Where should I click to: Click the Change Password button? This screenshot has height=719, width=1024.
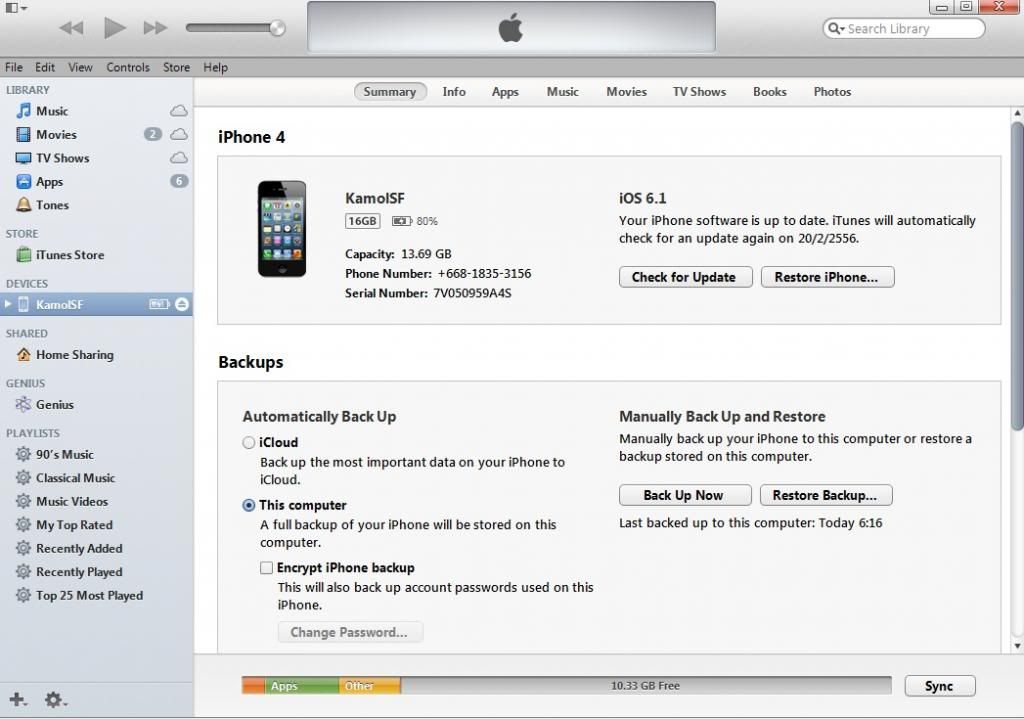coord(350,632)
